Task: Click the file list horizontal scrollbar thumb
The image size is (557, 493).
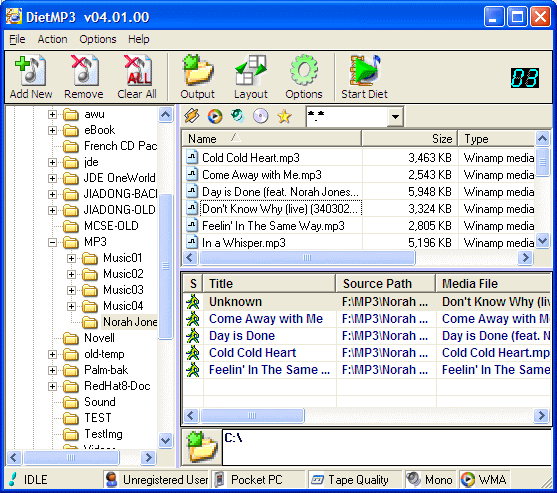Action: [x=307, y=258]
